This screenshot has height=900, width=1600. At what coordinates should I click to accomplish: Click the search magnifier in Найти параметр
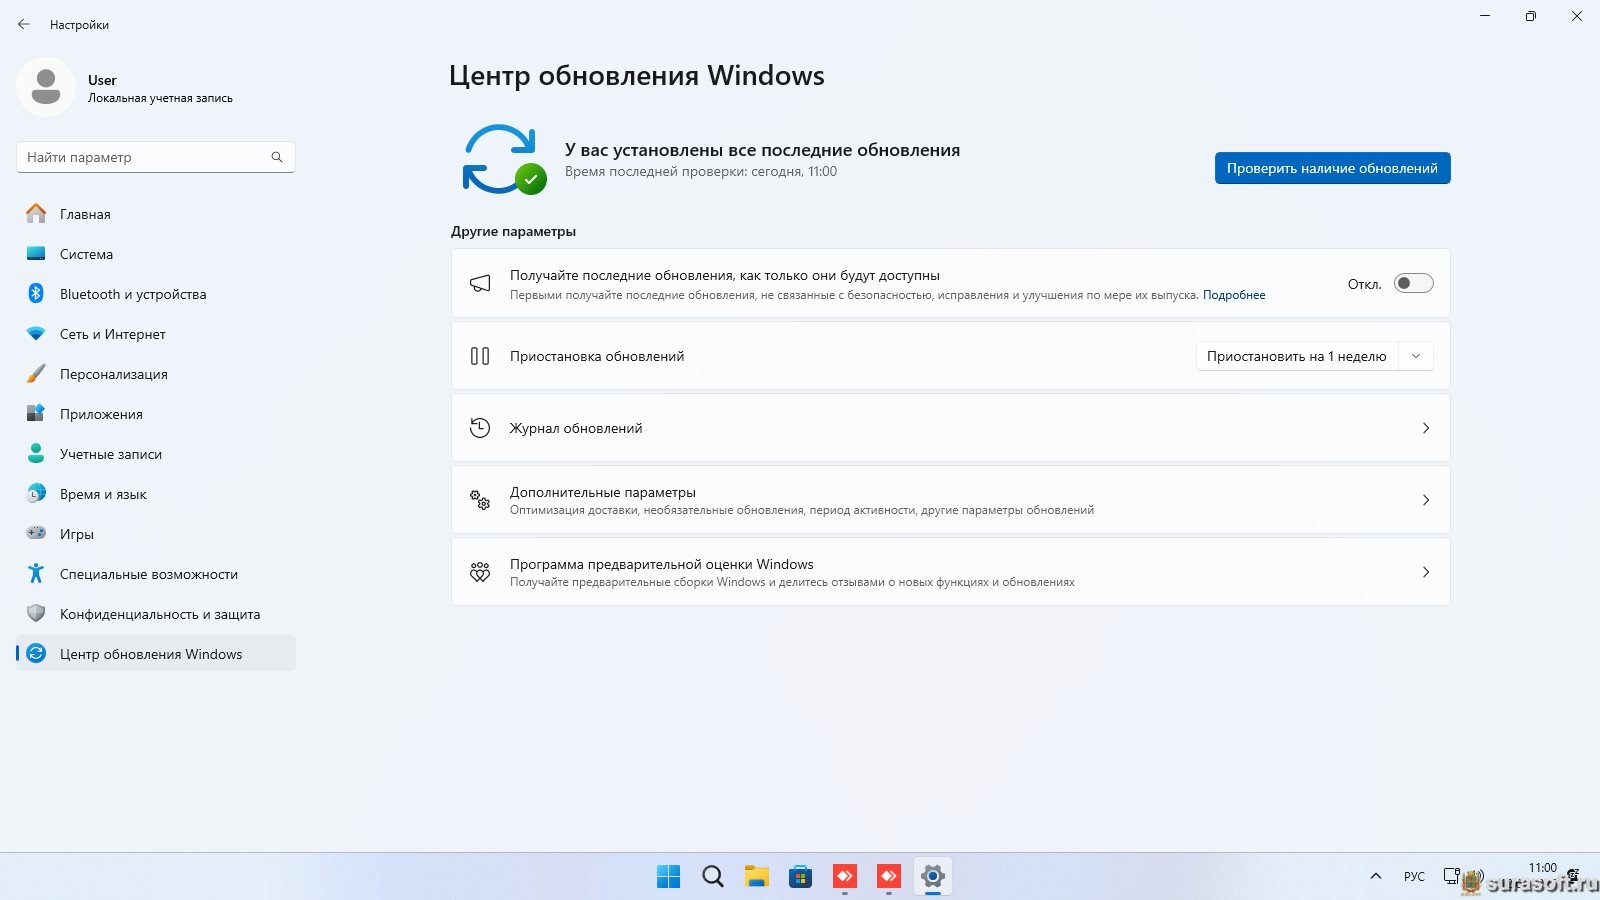pos(277,157)
